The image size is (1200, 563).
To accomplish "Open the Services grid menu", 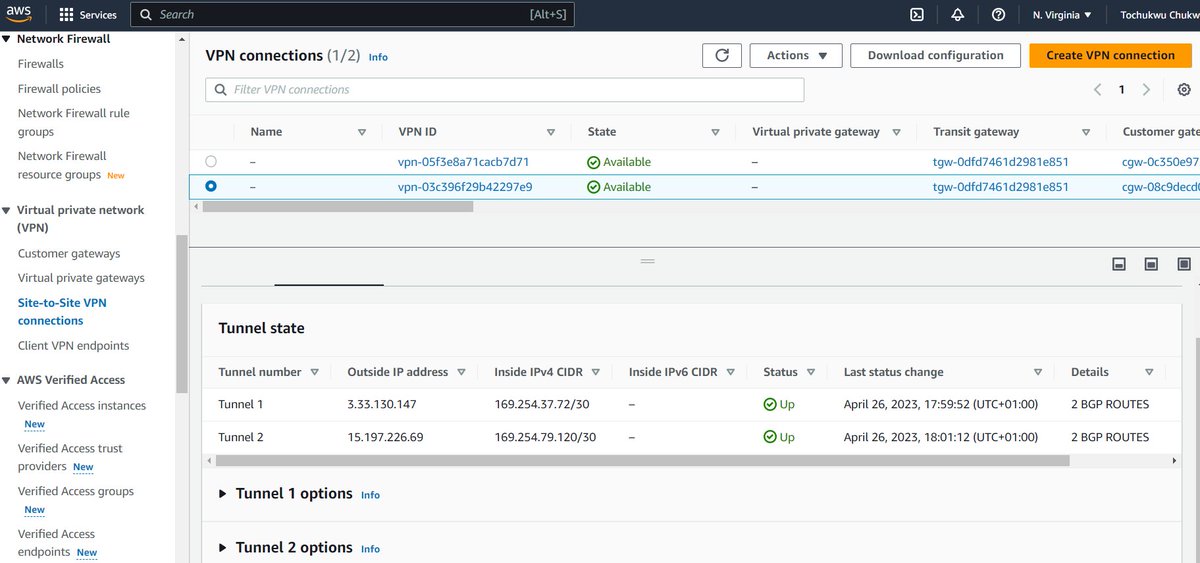I will (88, 15).
